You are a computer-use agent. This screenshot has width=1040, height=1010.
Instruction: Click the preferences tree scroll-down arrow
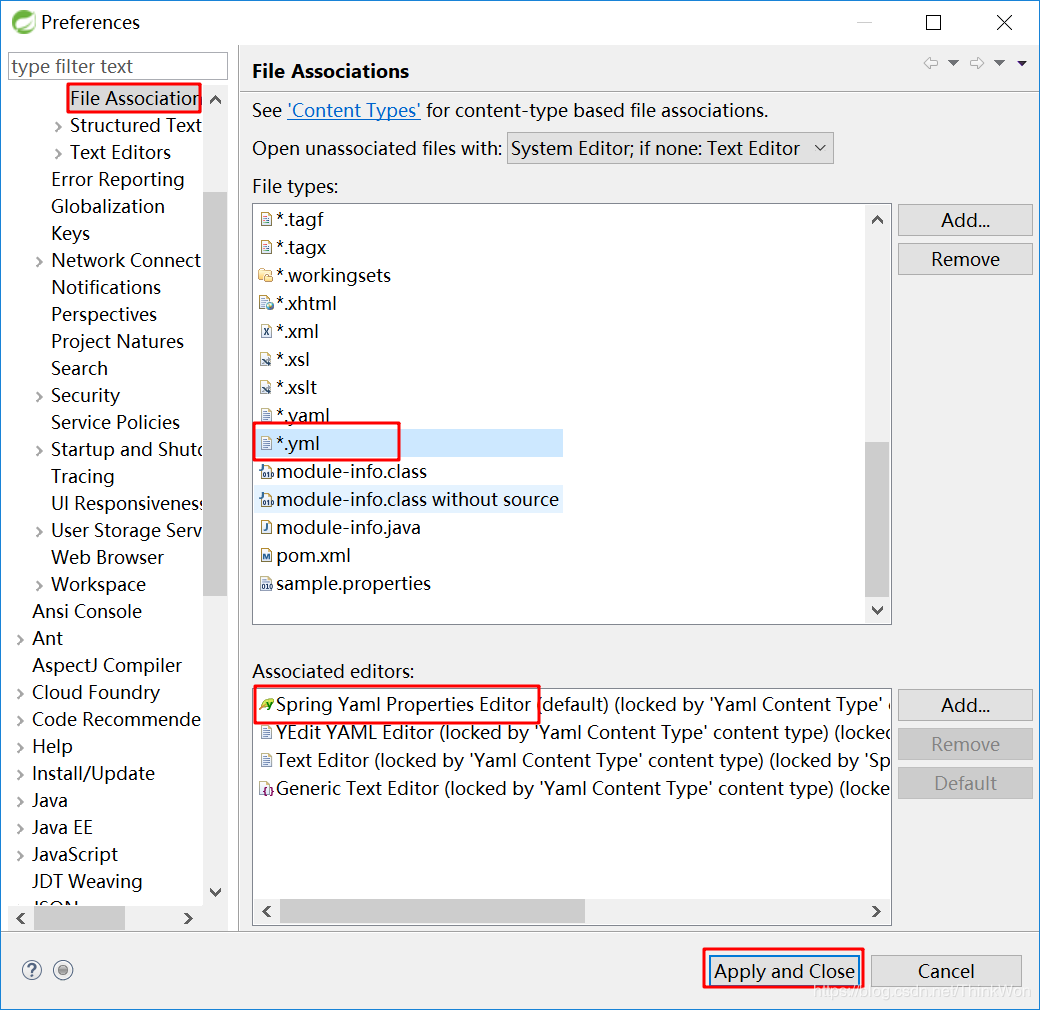click(x=215, y=893)
